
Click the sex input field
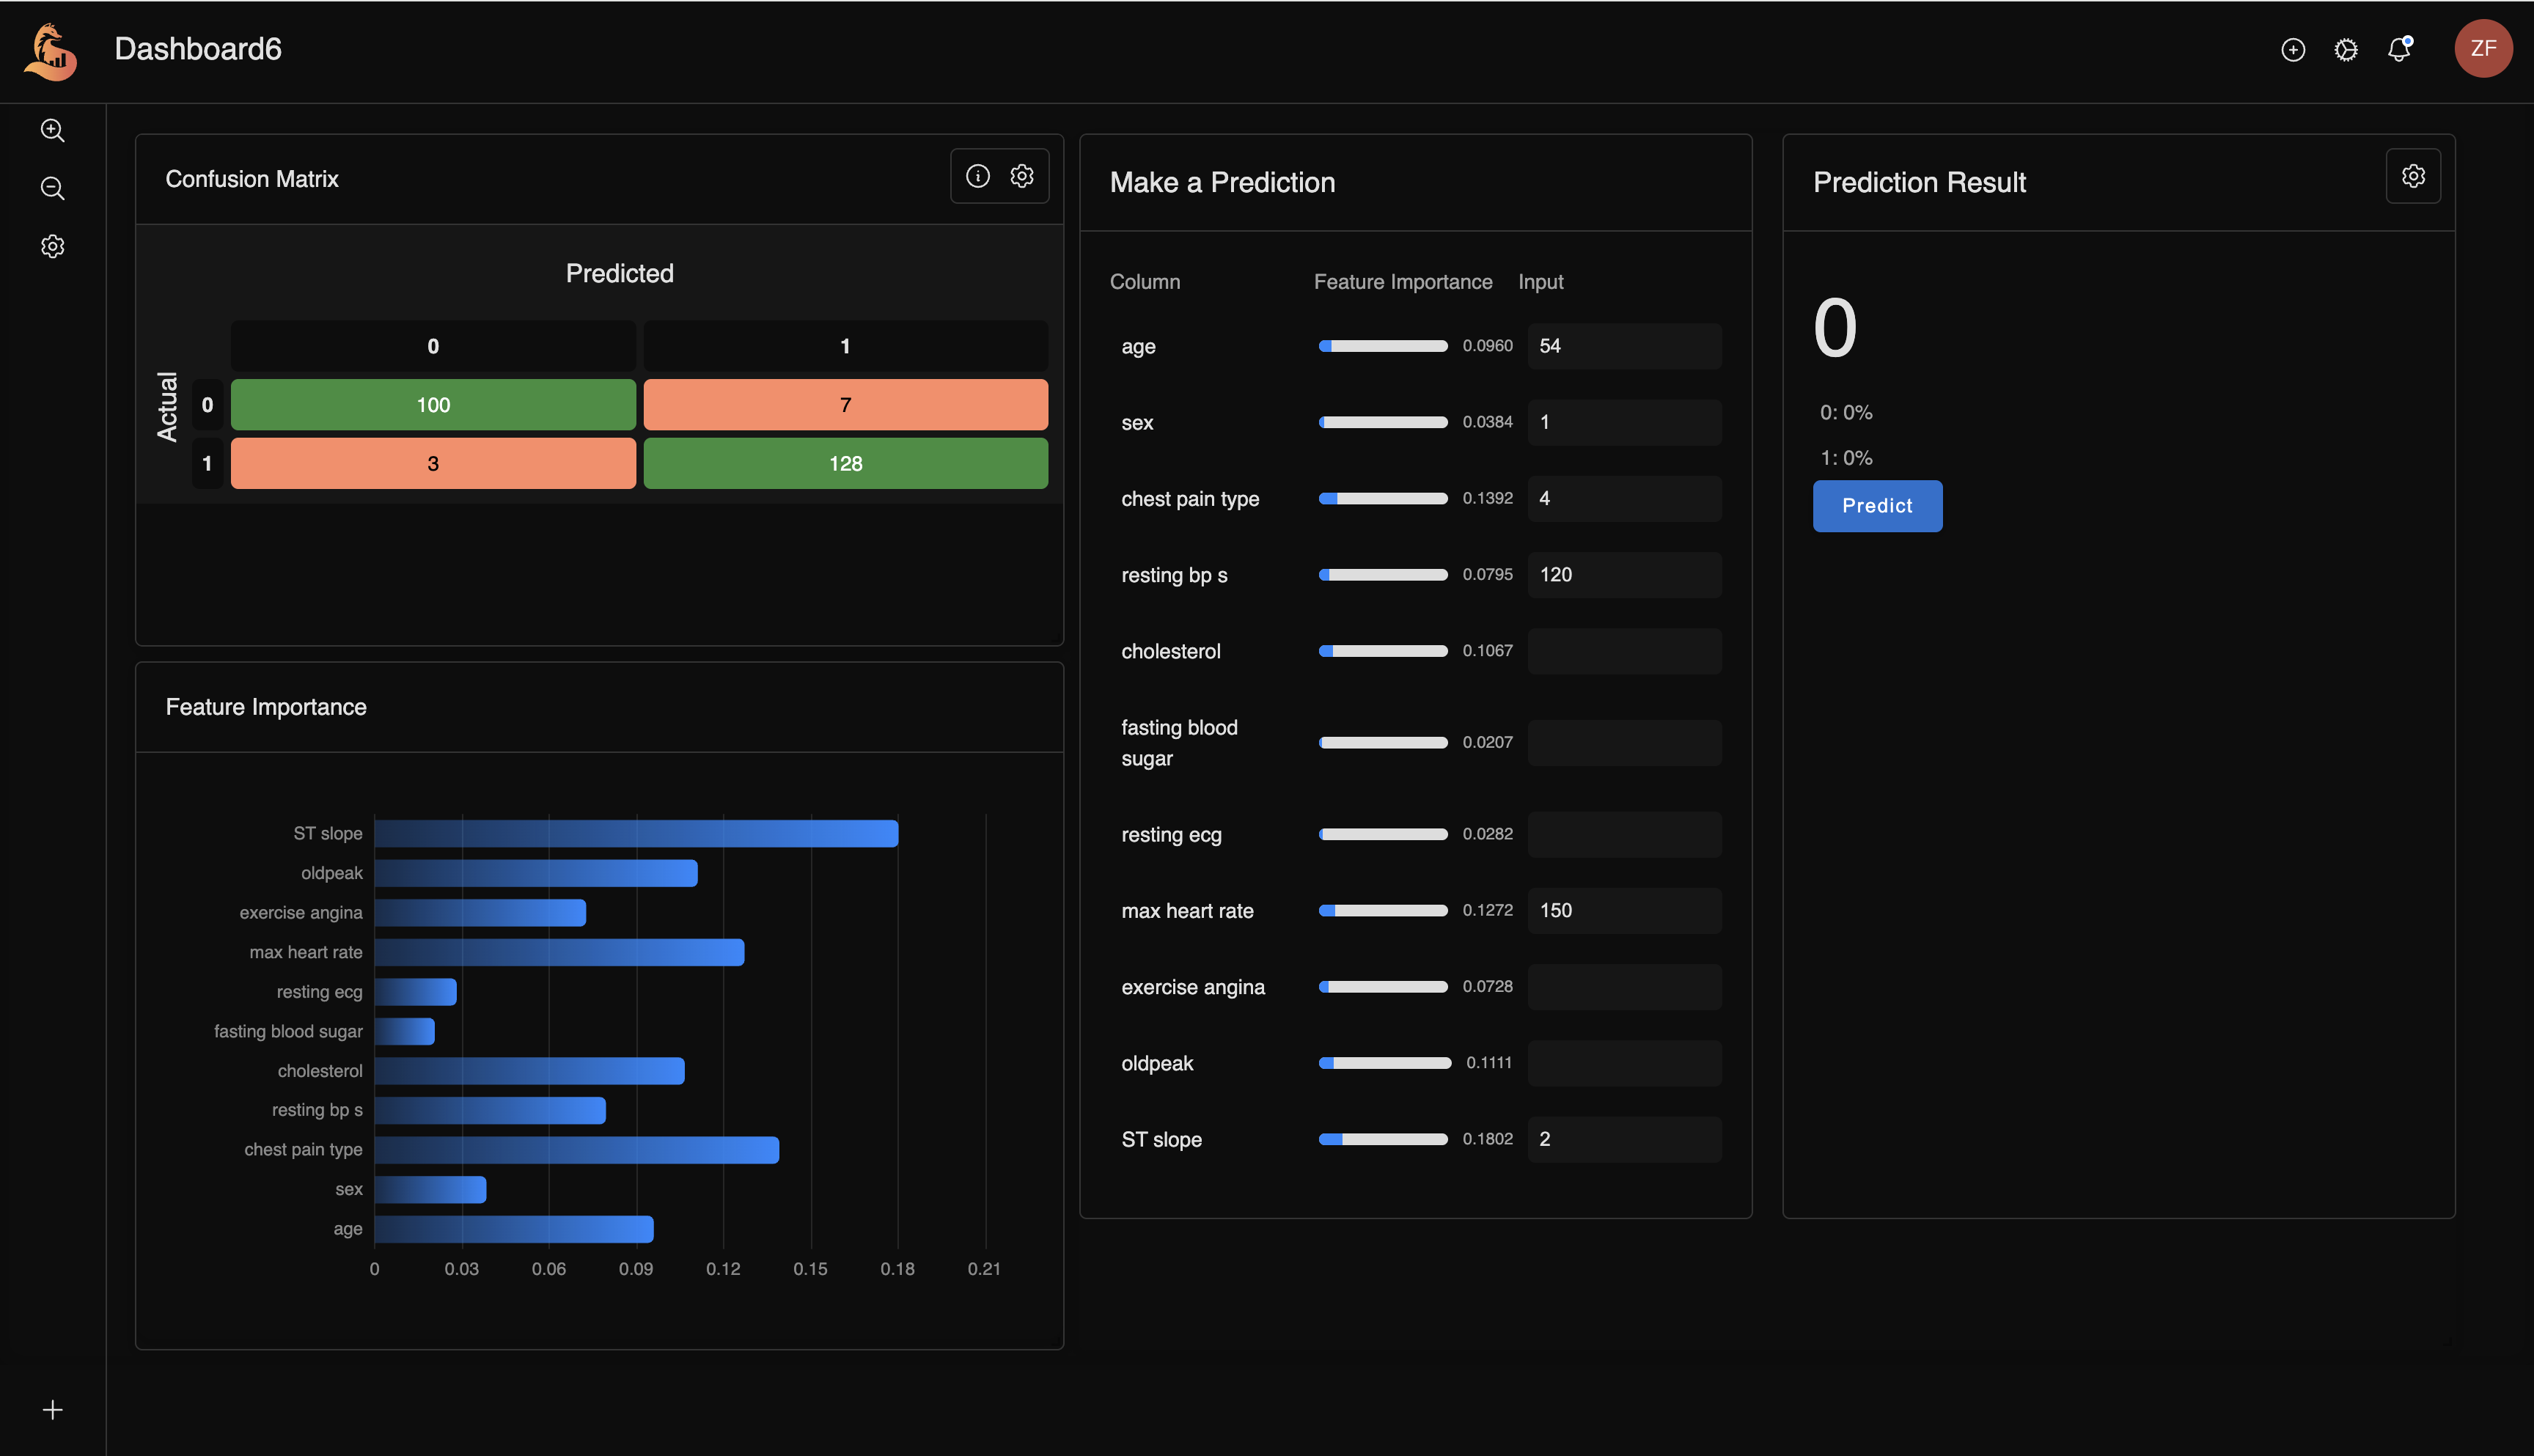[x=1623, y=422]
